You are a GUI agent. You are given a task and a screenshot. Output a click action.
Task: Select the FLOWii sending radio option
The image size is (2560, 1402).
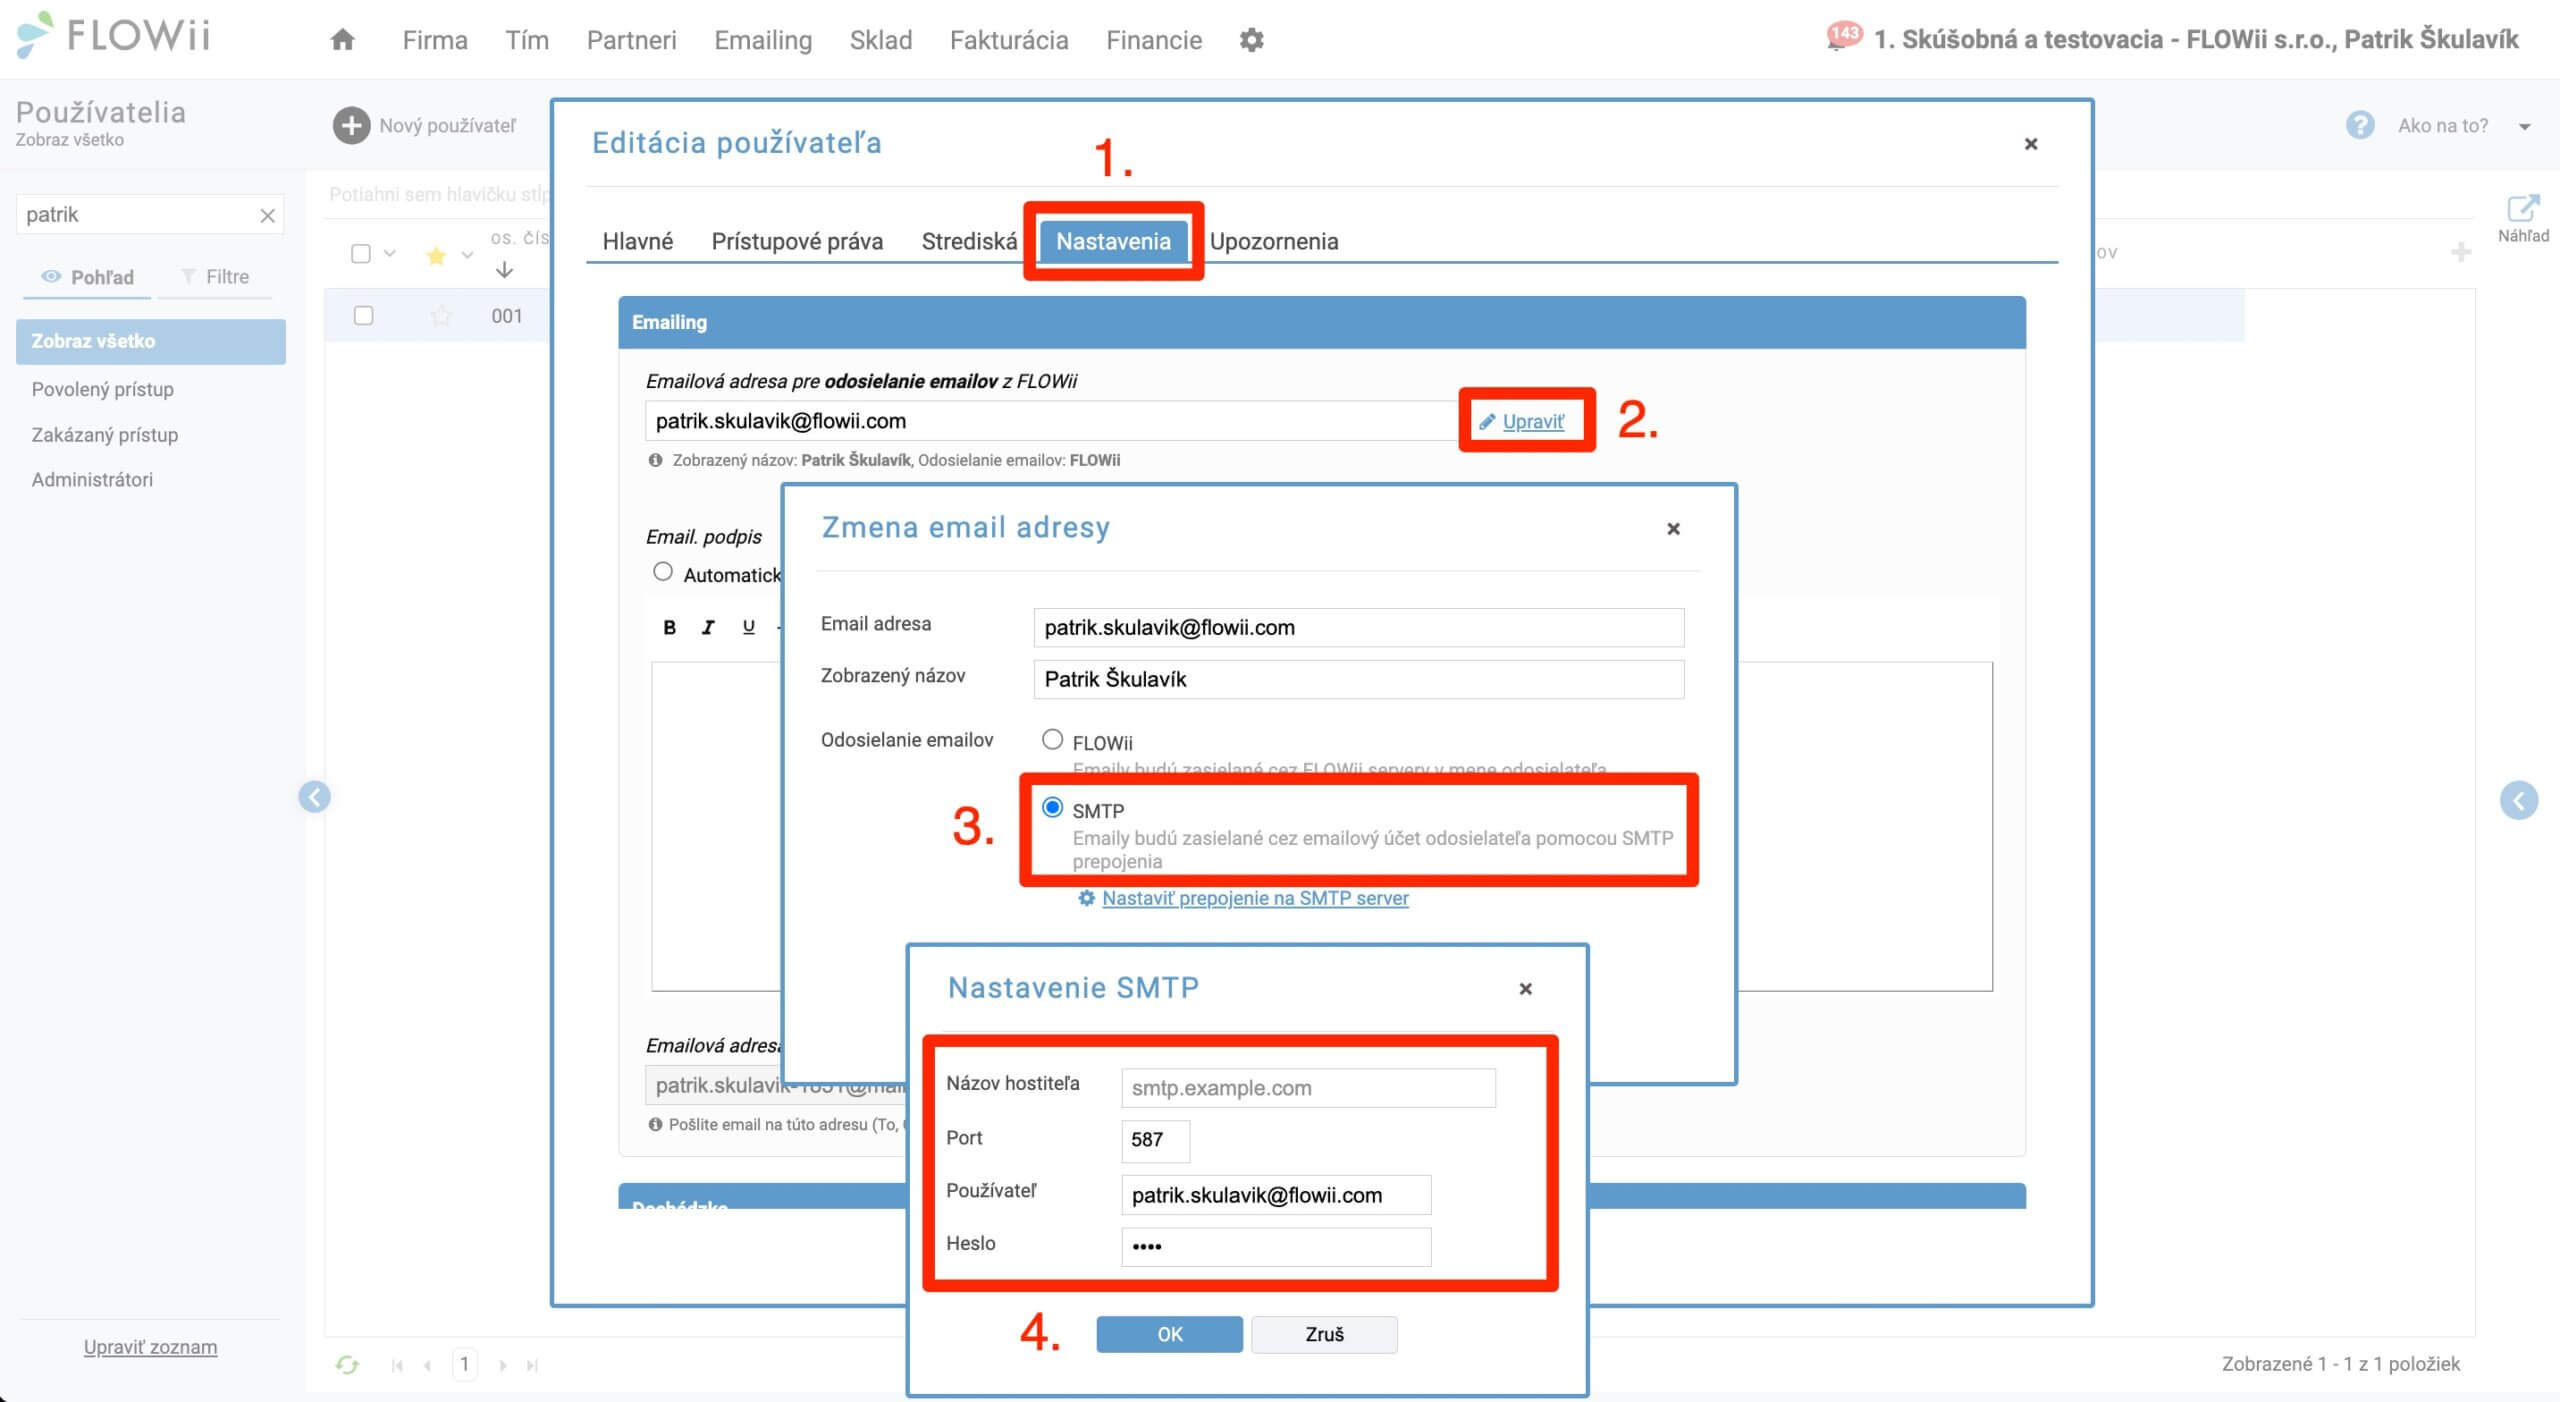click(1052, 739)
